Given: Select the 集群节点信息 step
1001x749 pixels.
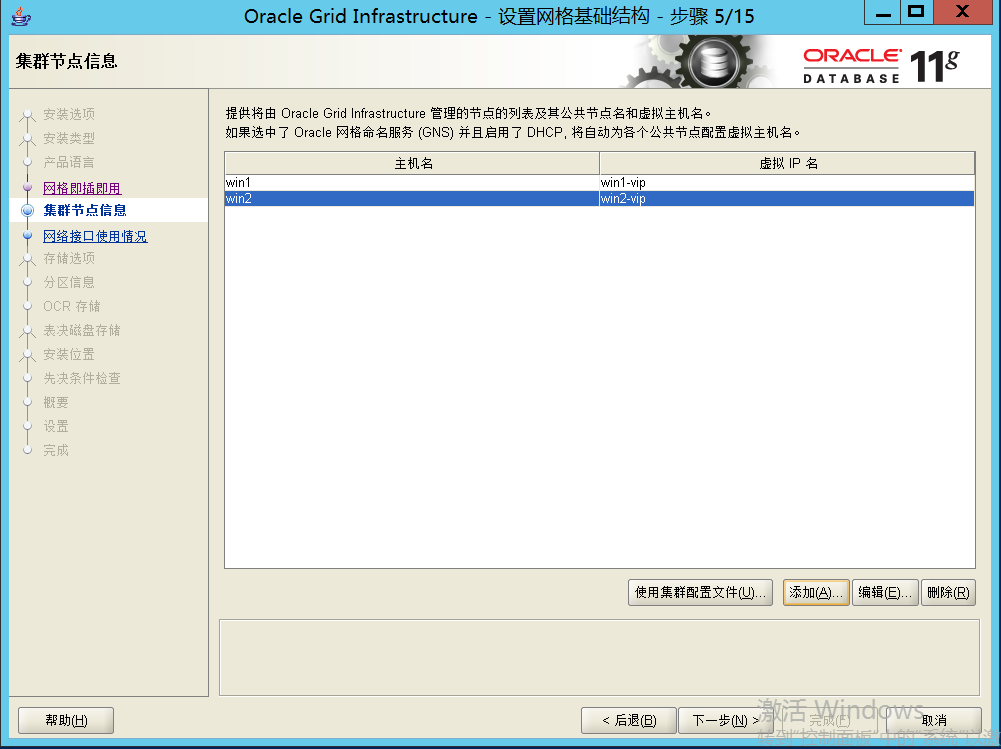Looking at the screenshot, I should [85, 210].
